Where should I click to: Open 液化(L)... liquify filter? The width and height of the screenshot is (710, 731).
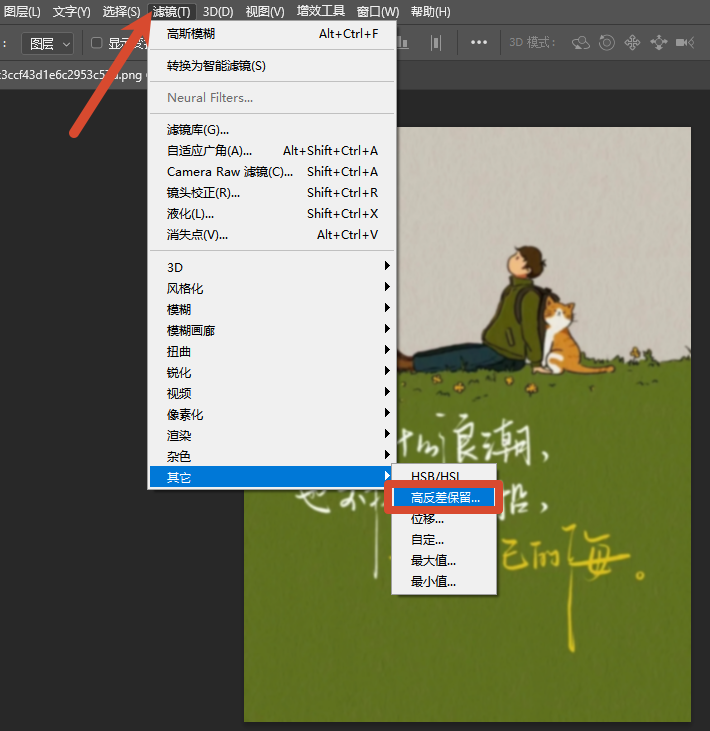(272, 214)
